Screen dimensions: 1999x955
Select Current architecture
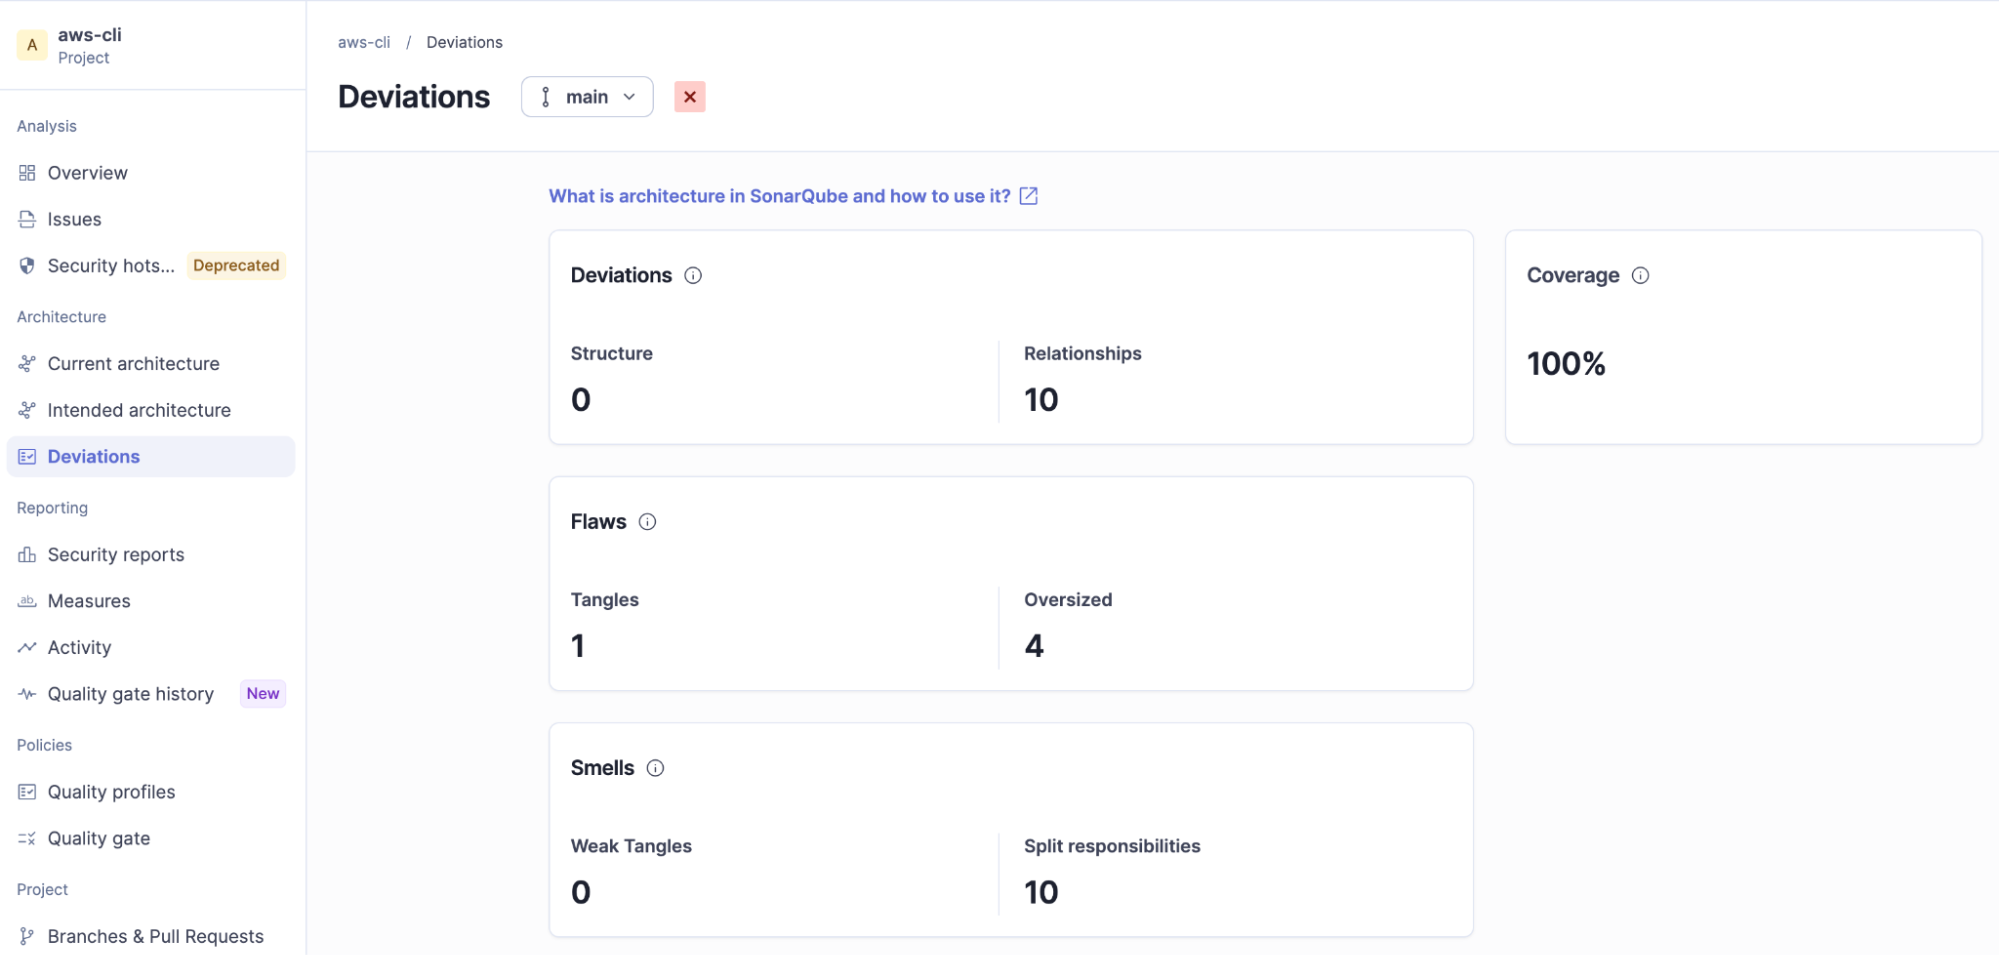[151, 364]
